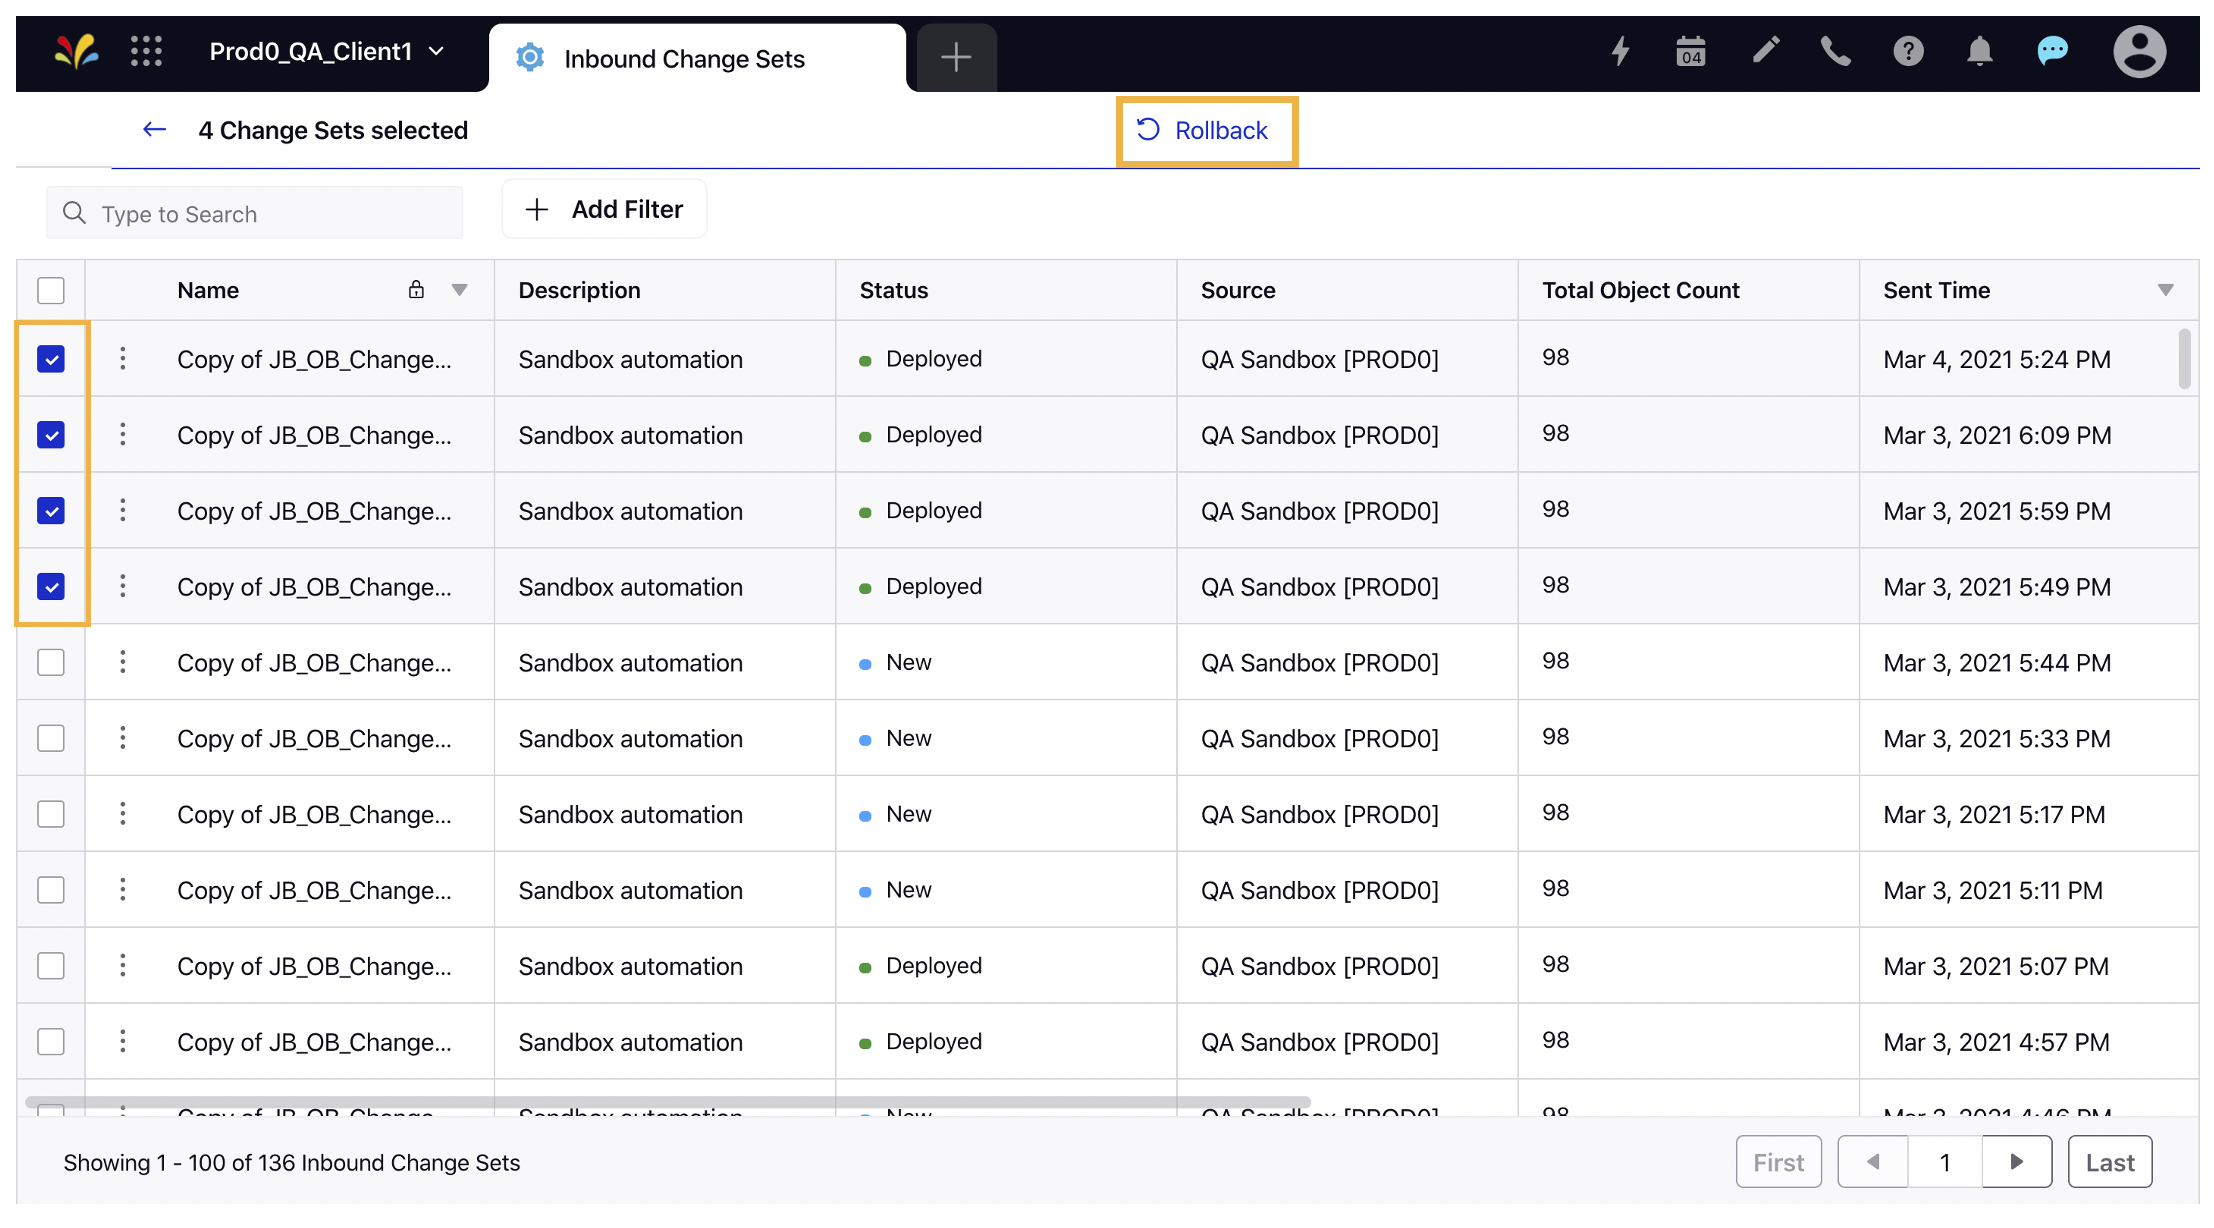Toggle the second selected change set checkbox
2214x1228 pixels.
pos(51,434)
